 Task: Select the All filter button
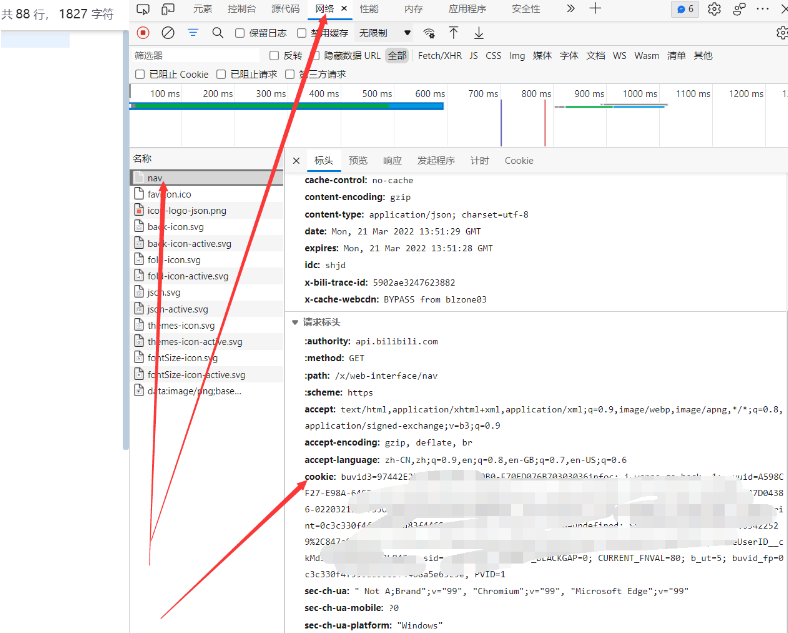tap(397, 56)
